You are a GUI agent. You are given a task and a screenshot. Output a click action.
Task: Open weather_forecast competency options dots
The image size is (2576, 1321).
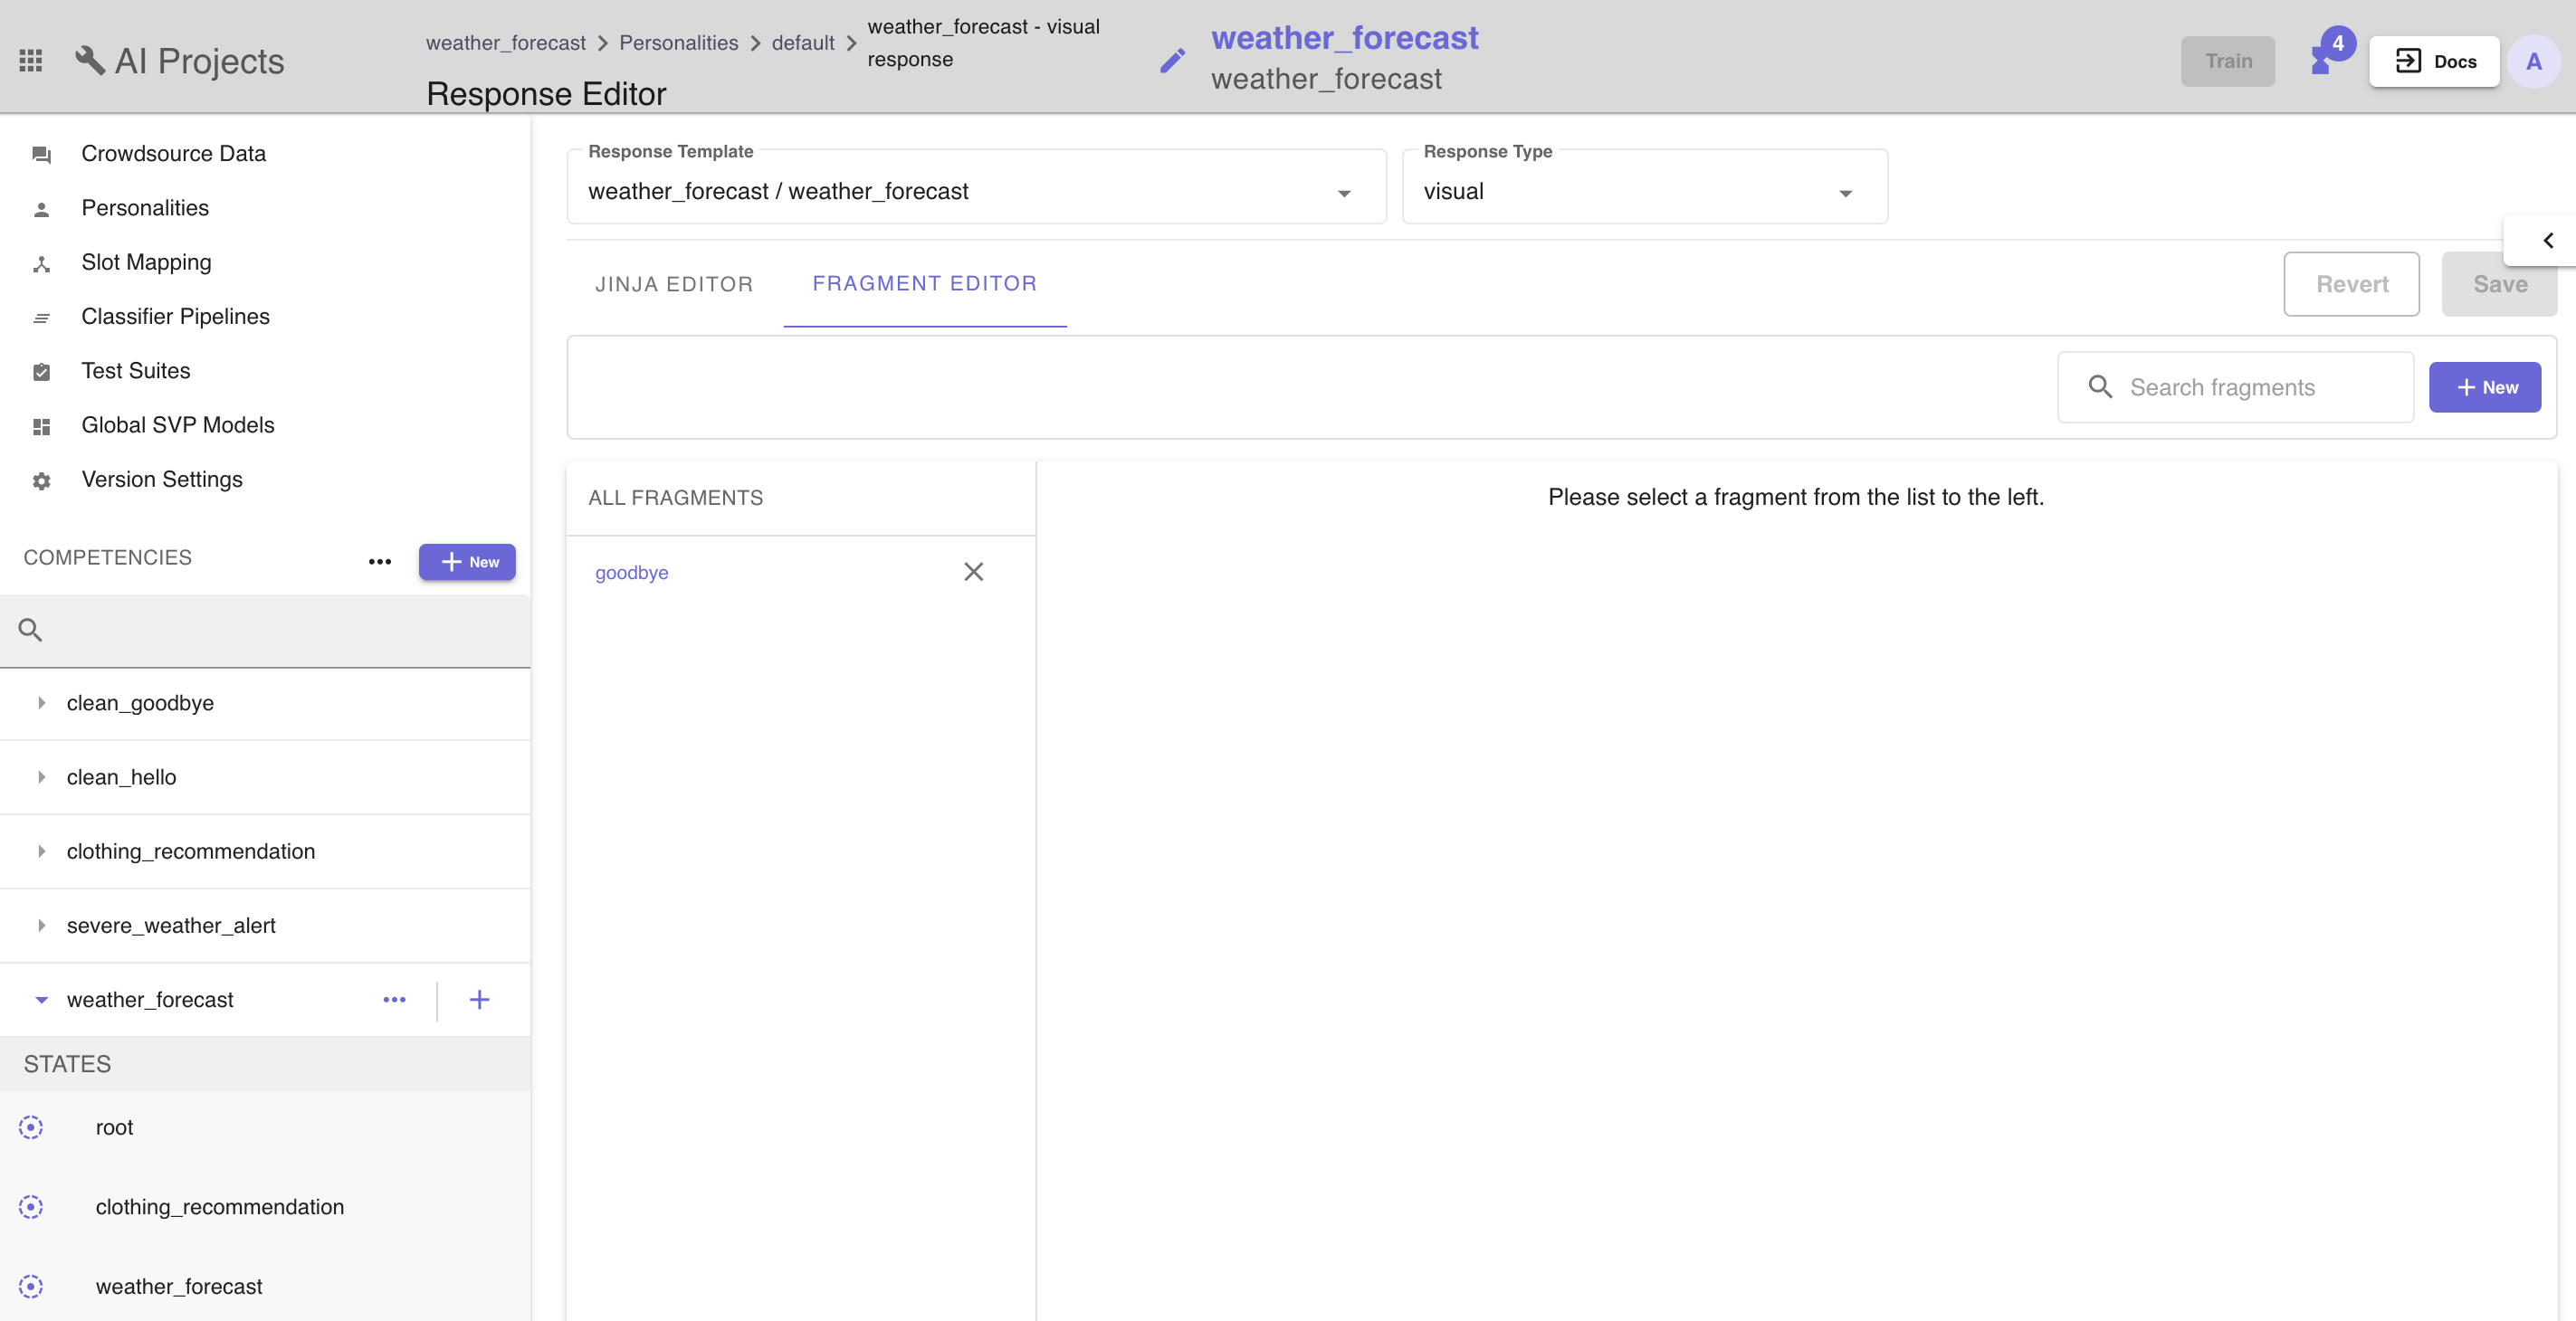[x=395, y=1000]
